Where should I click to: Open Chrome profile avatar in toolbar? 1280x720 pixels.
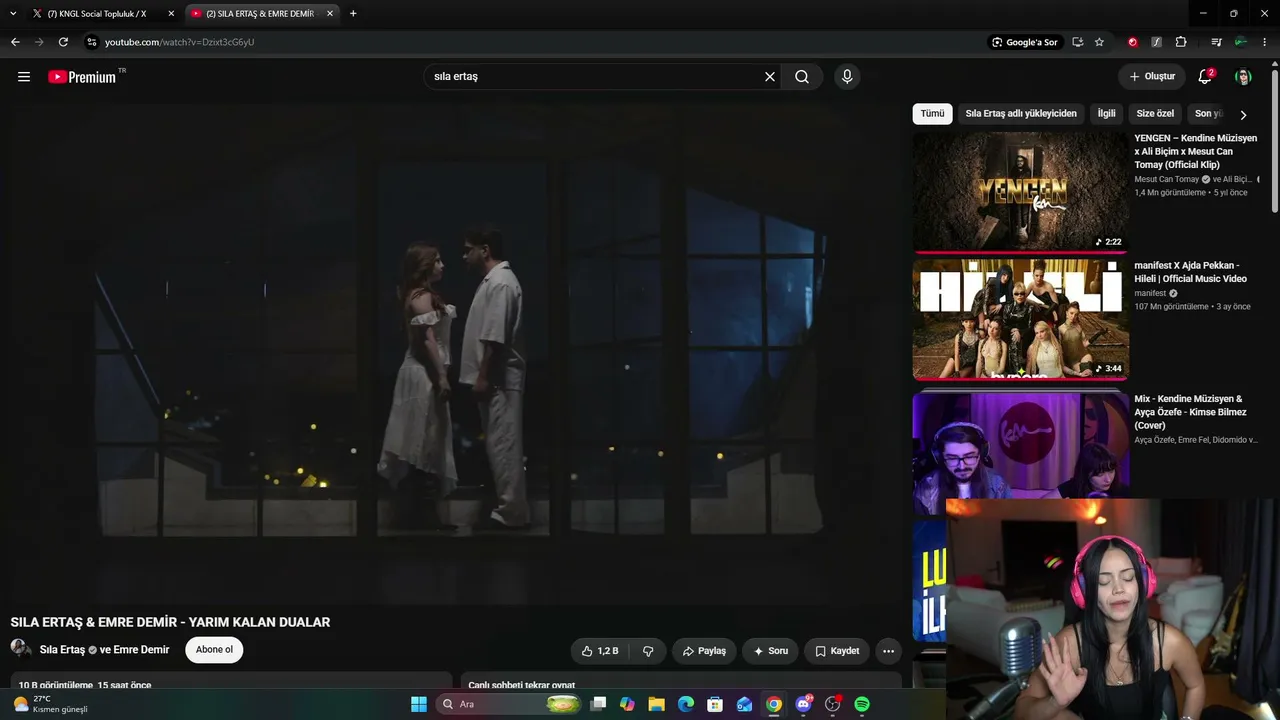1241,42
